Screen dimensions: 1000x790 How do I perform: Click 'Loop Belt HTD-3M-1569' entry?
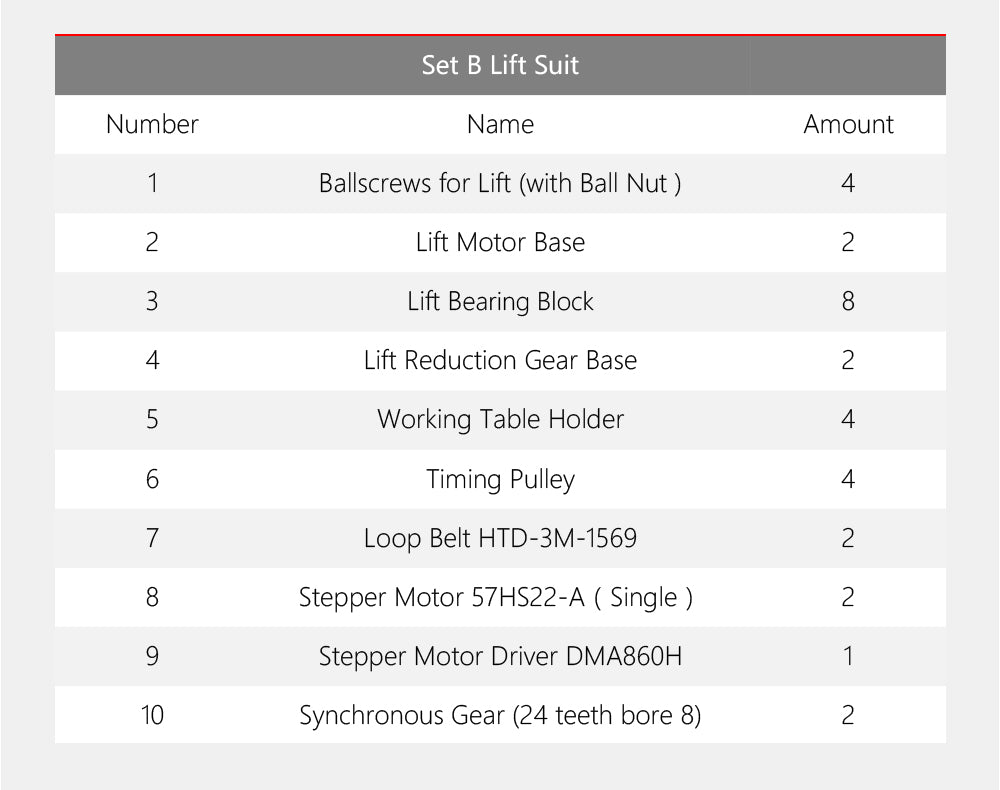point(500,539)
